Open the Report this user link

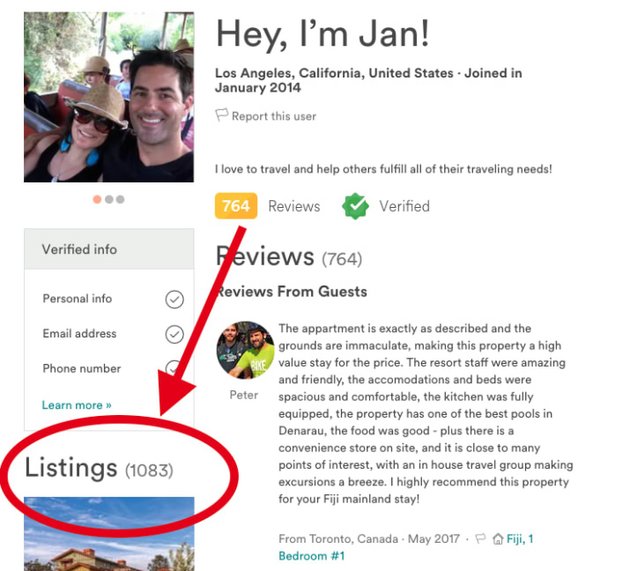coord(273,116)
